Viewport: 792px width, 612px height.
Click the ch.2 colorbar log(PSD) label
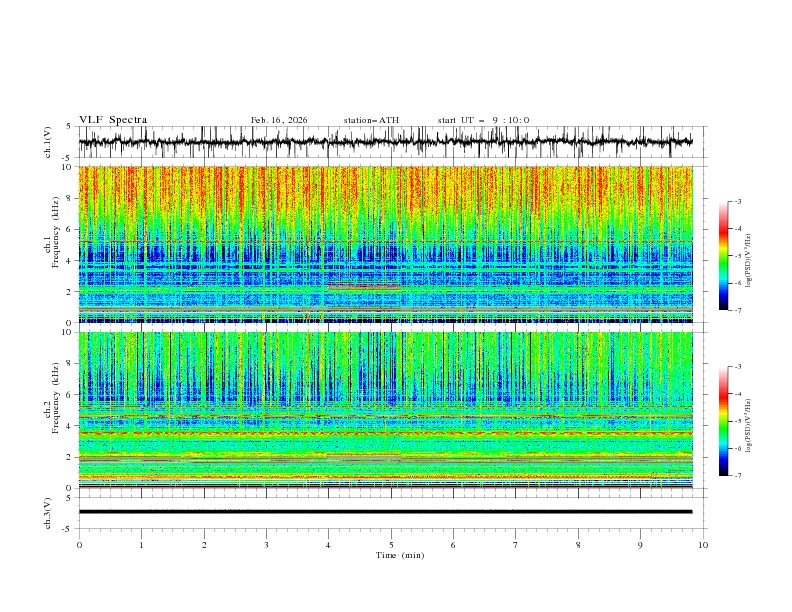748,426
